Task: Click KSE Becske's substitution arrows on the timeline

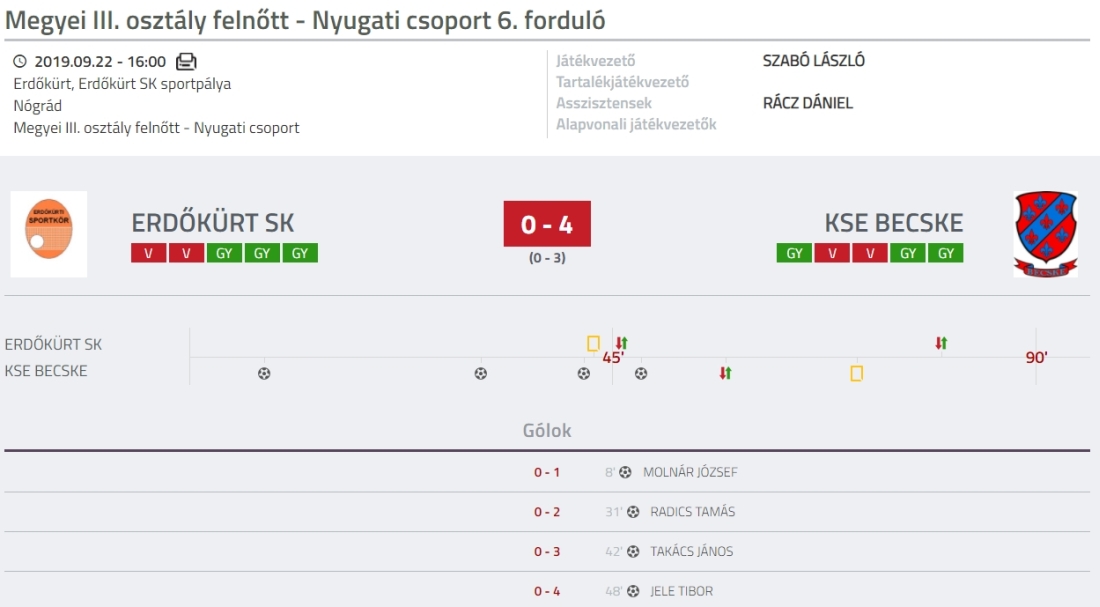Action: (725, 373)
